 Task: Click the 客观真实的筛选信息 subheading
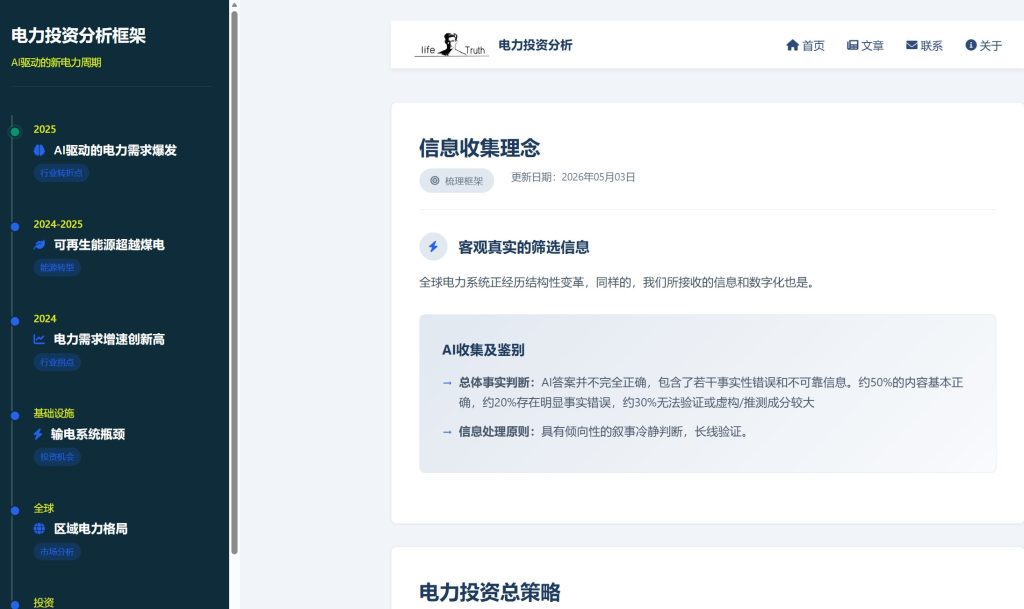[x=524, y=247]
